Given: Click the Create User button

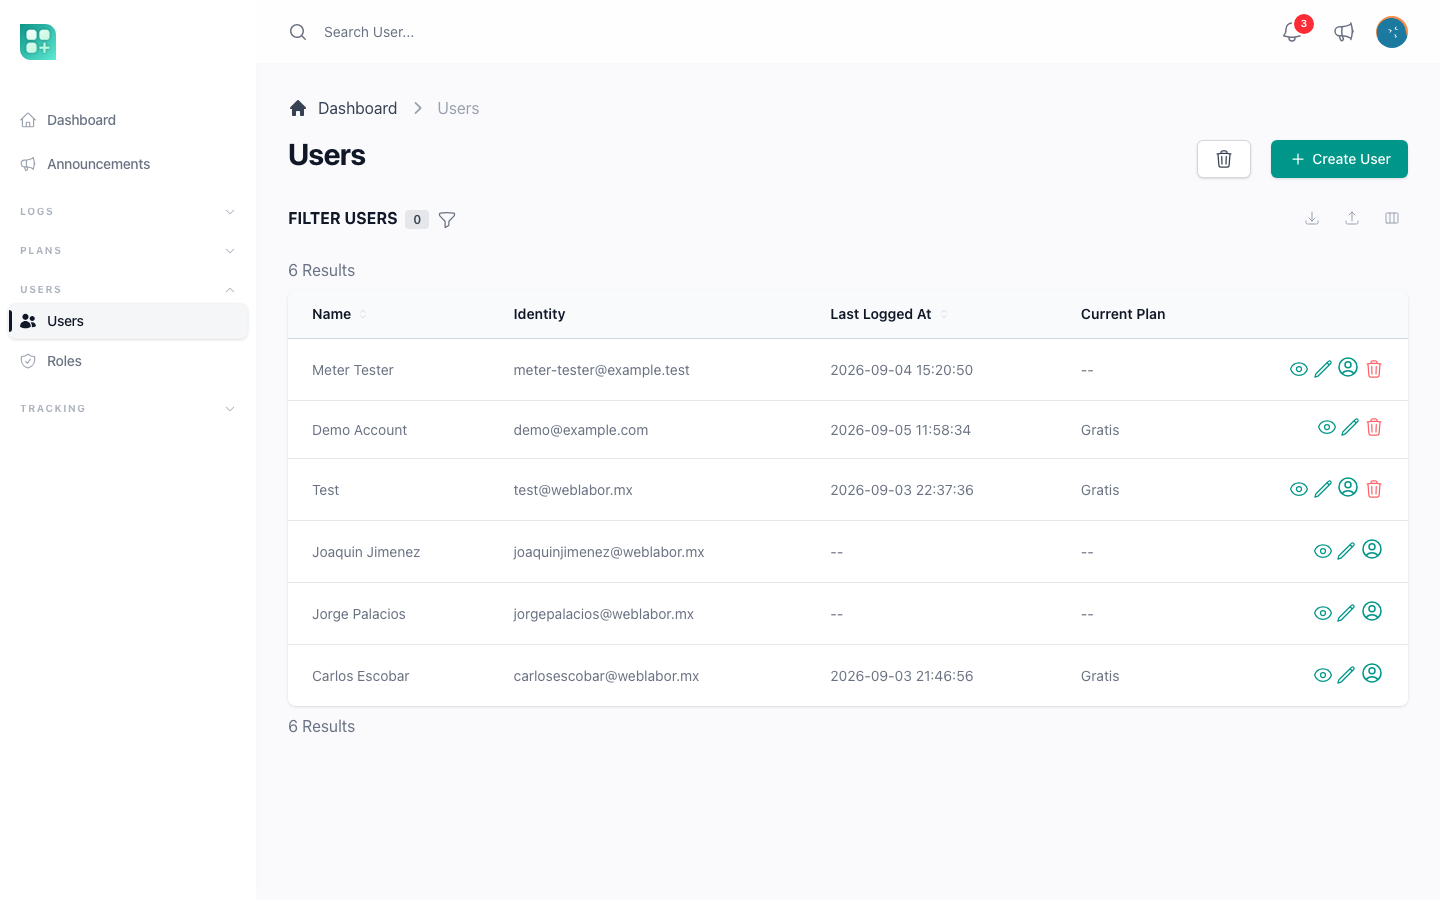Looking at the screenshot, I should click(x=1339, y=159).
